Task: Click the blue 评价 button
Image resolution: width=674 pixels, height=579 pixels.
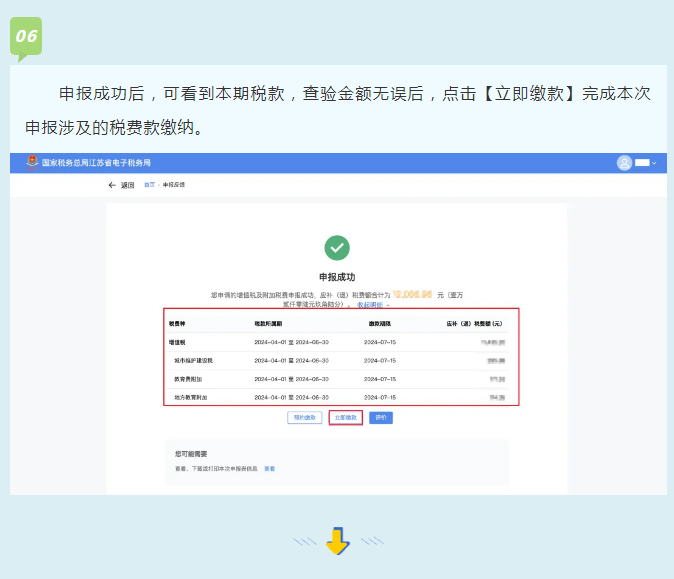Action: [x=380, y=417]
